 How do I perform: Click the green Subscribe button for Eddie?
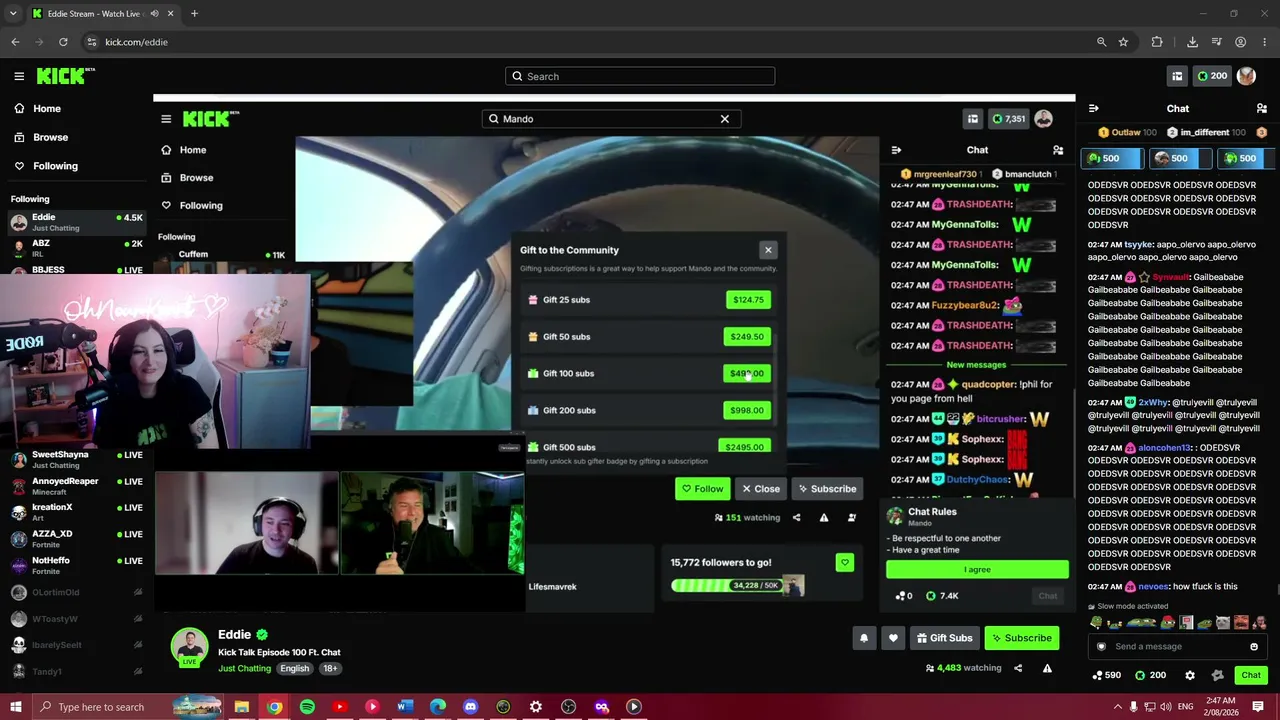pos(1021,638)
